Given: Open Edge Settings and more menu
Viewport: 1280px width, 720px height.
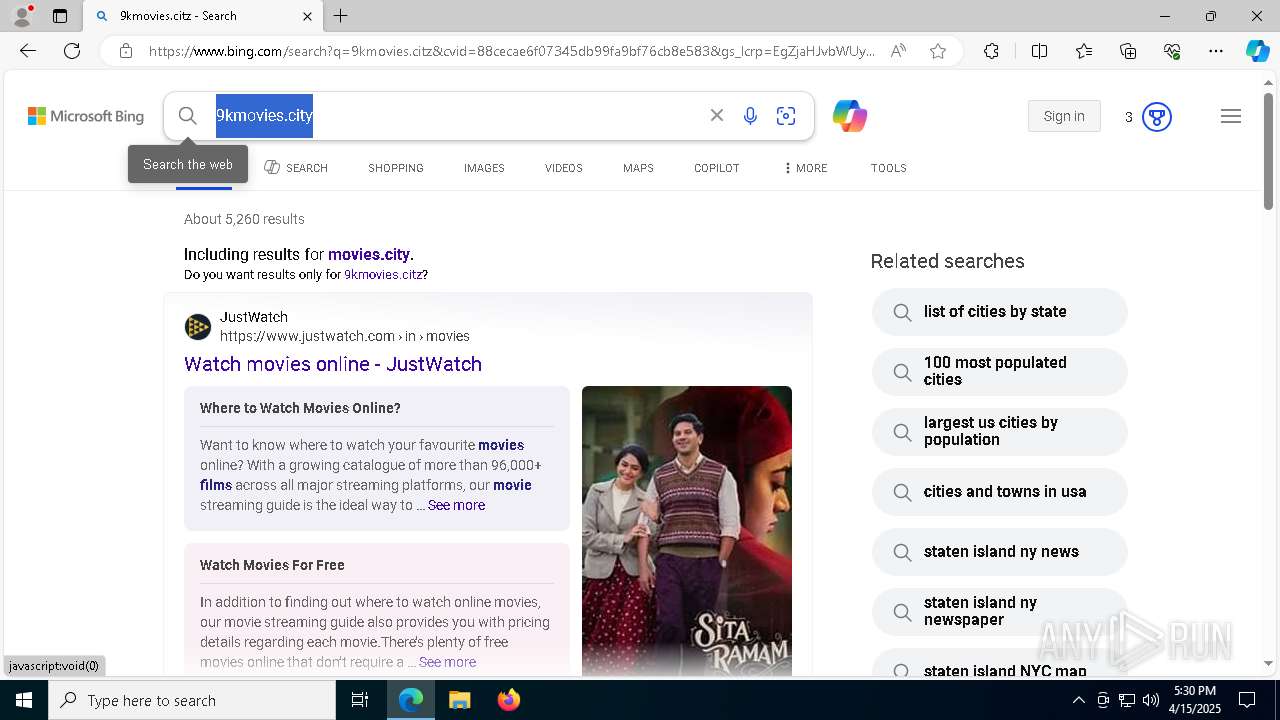Looking at the screenshot, I should pos(1216,51).
